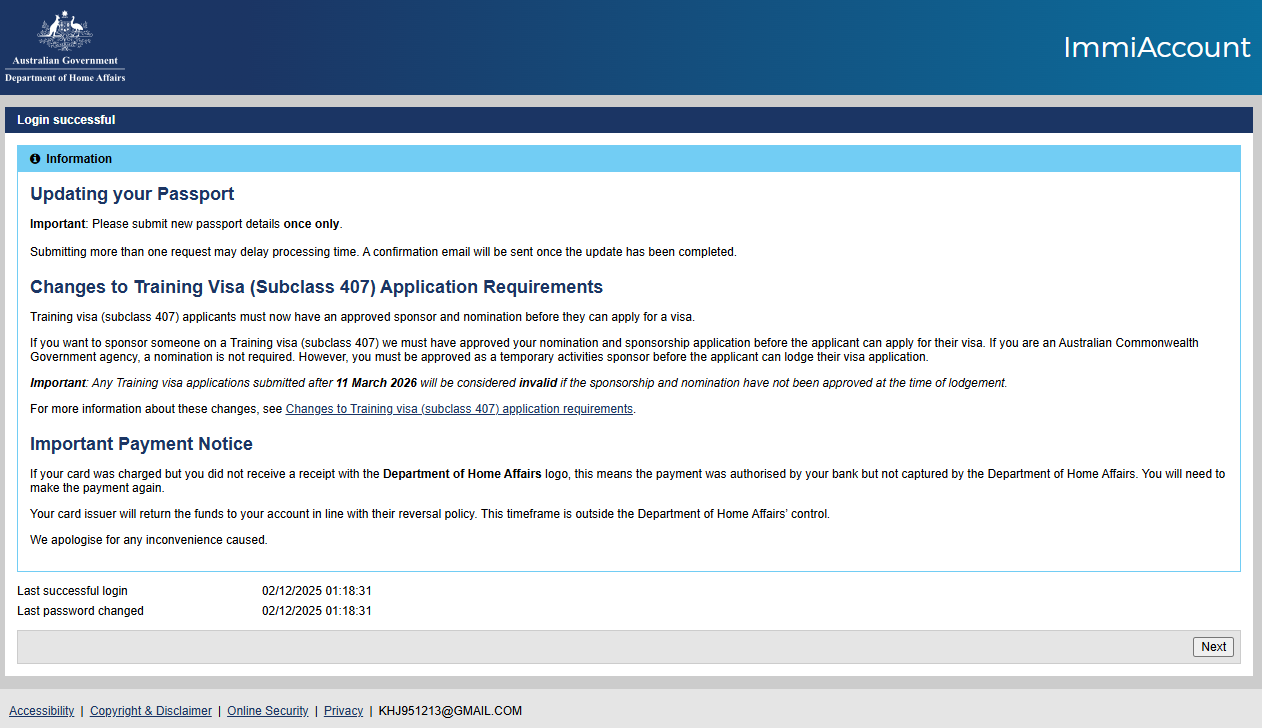Click the Last successful login timestamp
Screen dimensions: 1262x728
click(317, 591)
